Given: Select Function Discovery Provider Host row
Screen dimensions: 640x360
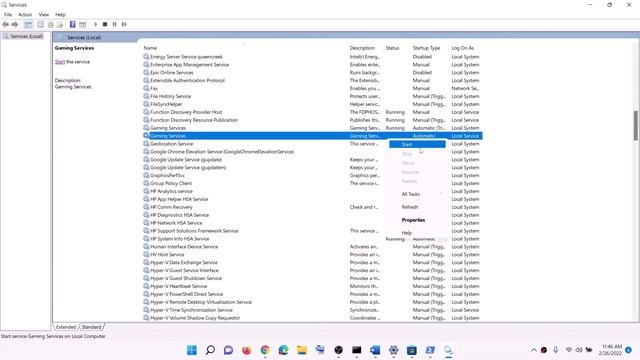Looking at the screenshot, I should pyautogui.click(x=312, y=112).
